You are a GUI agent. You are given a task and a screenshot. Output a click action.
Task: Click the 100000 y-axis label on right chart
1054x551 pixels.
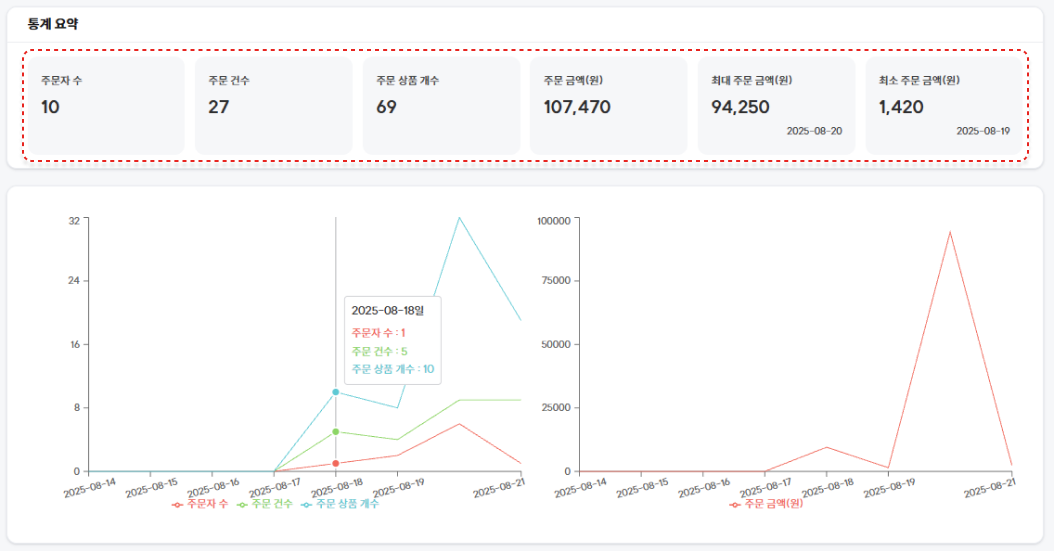coord(553,219)
